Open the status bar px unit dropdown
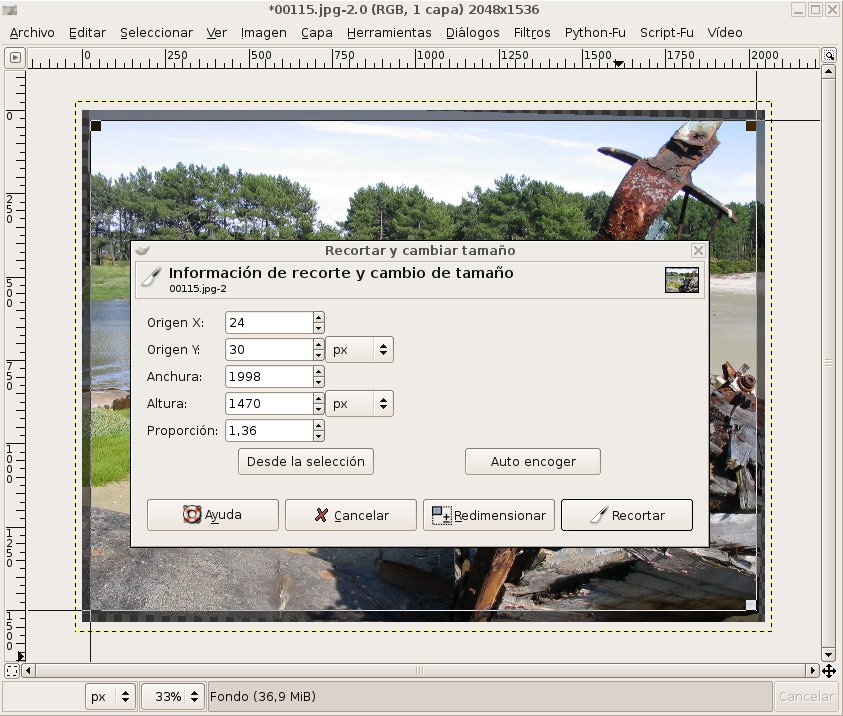Image resolution: width=843 pixels, height=716 pixels. click(110, 697)
